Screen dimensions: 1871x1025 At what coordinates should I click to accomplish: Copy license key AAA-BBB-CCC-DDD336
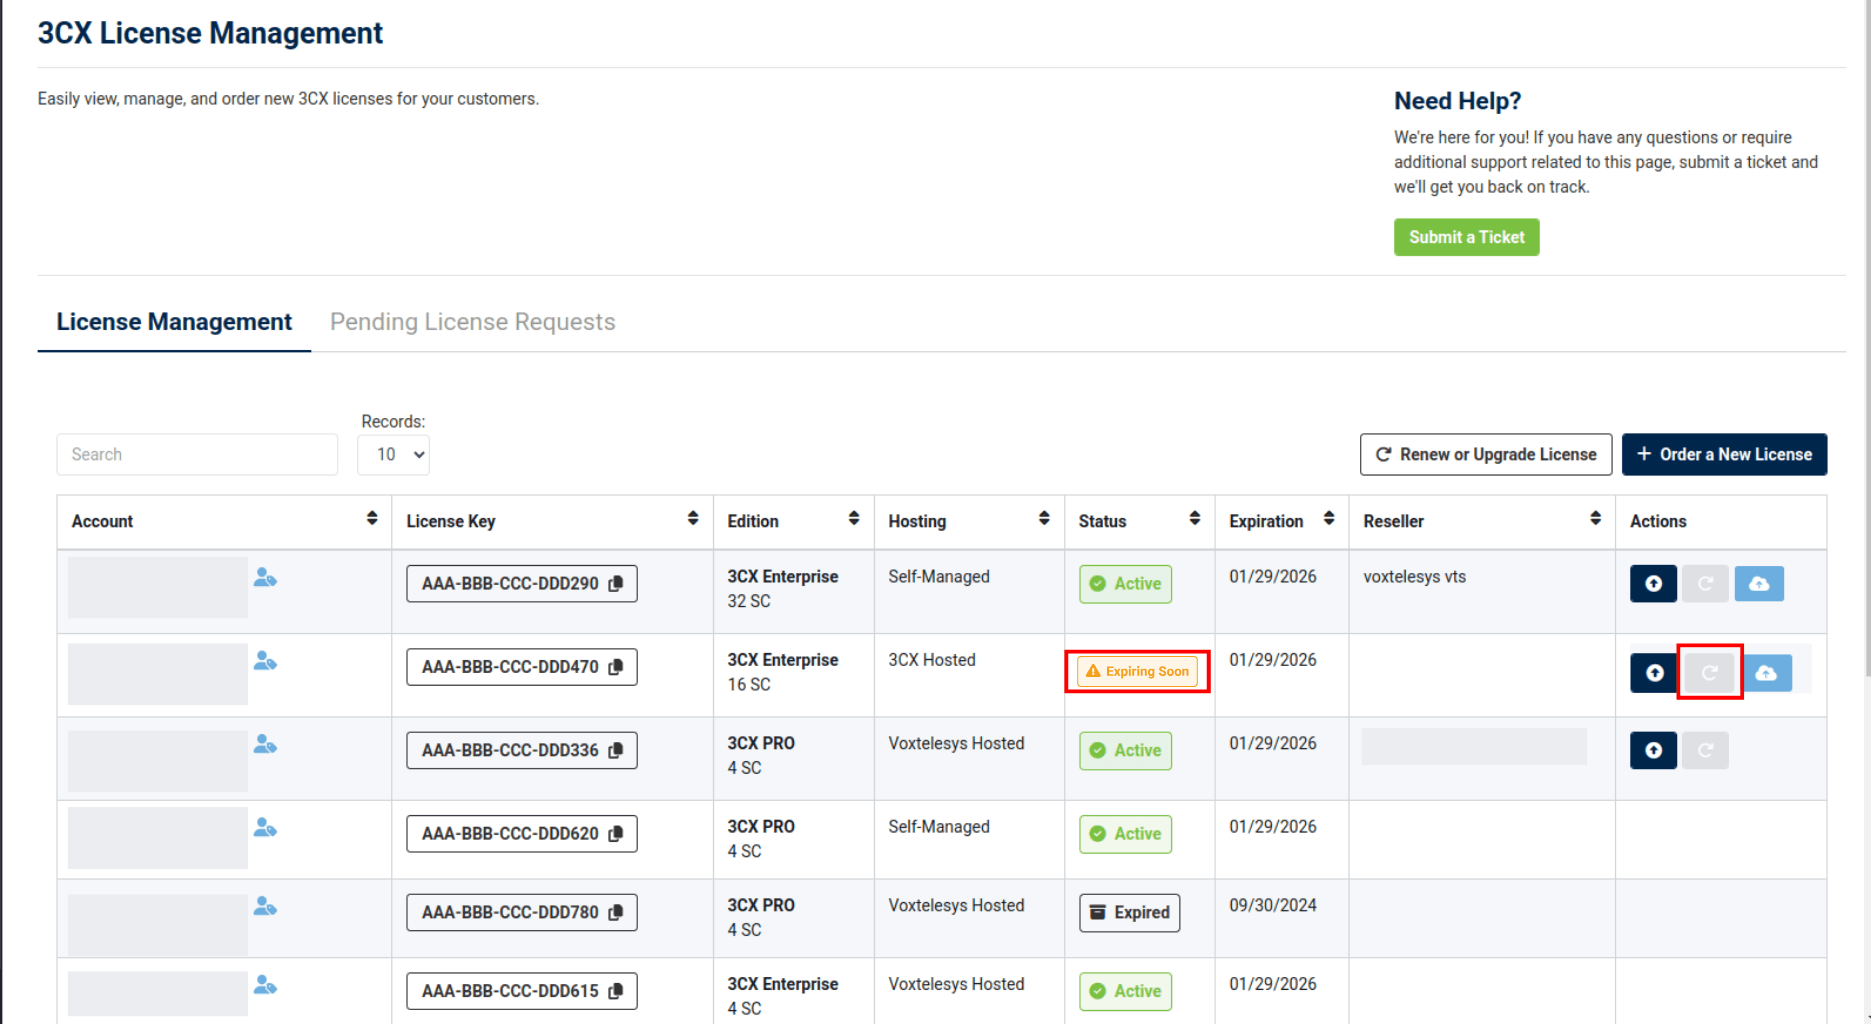(x=616, y=750)
